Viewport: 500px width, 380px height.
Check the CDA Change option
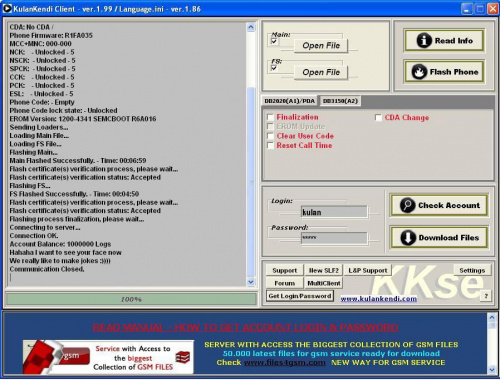pyautogui.click(x=378, y=118)
